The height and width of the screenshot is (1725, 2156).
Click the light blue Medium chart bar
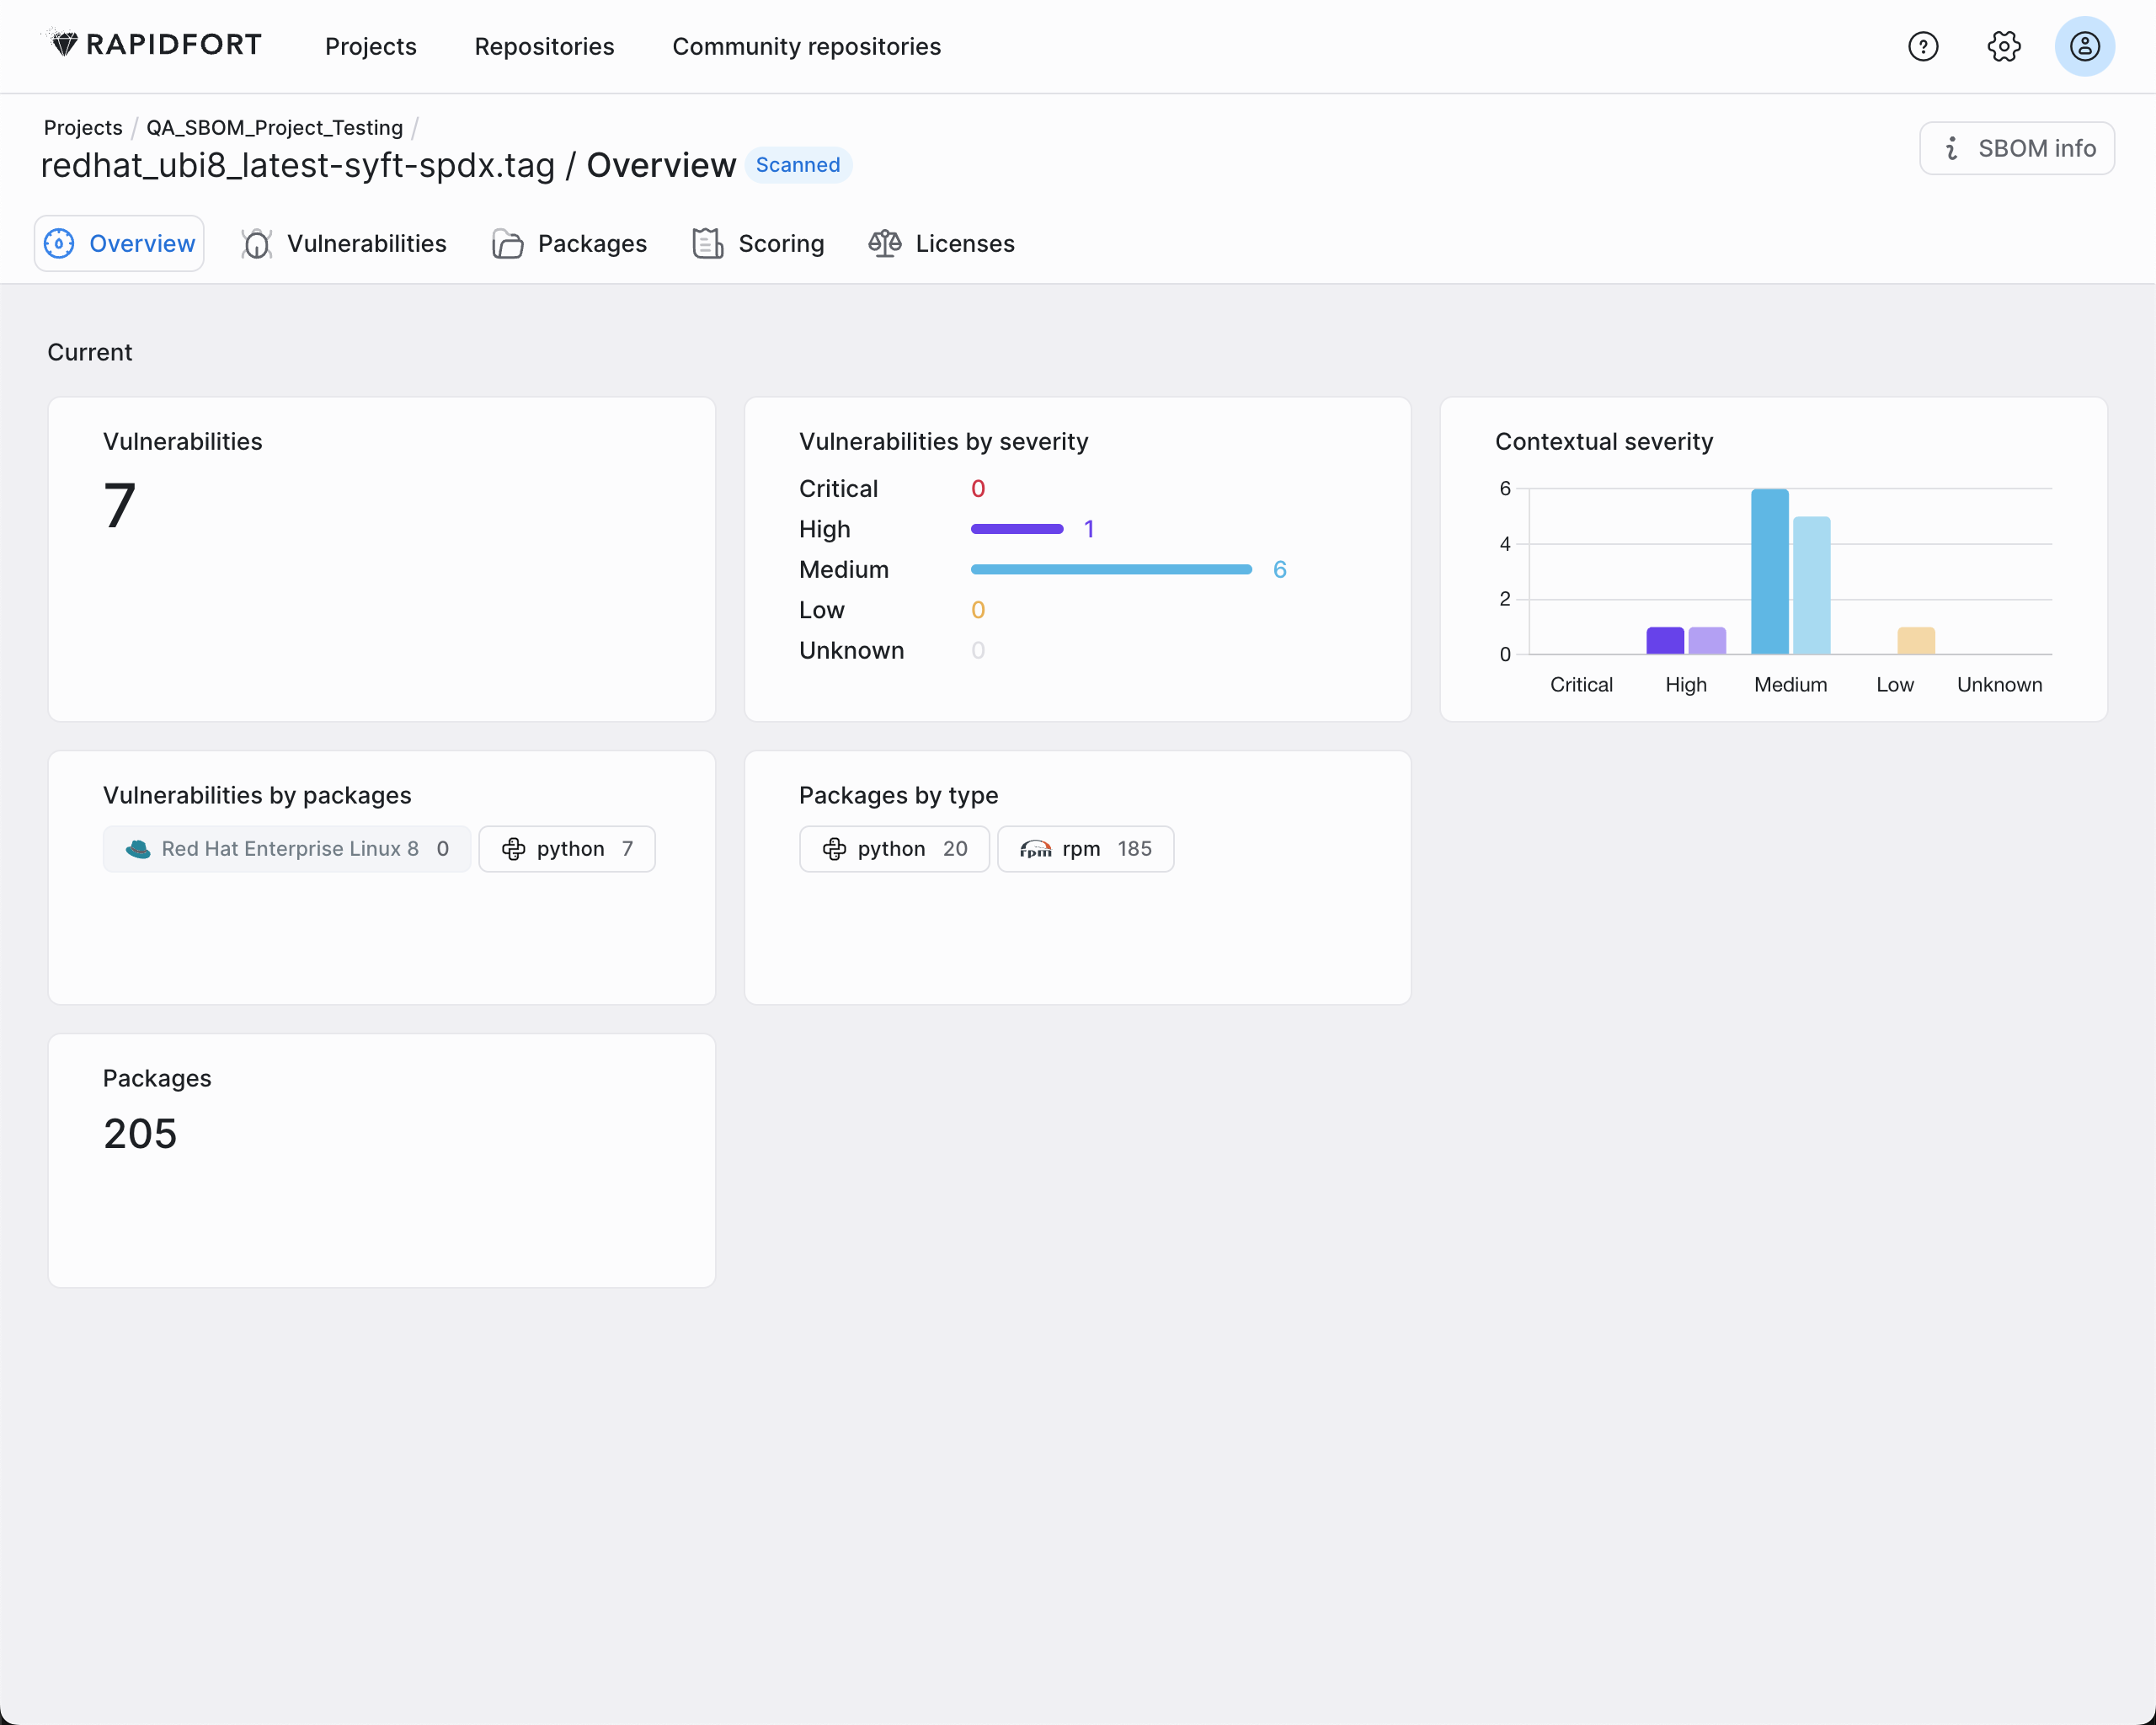1811,586
